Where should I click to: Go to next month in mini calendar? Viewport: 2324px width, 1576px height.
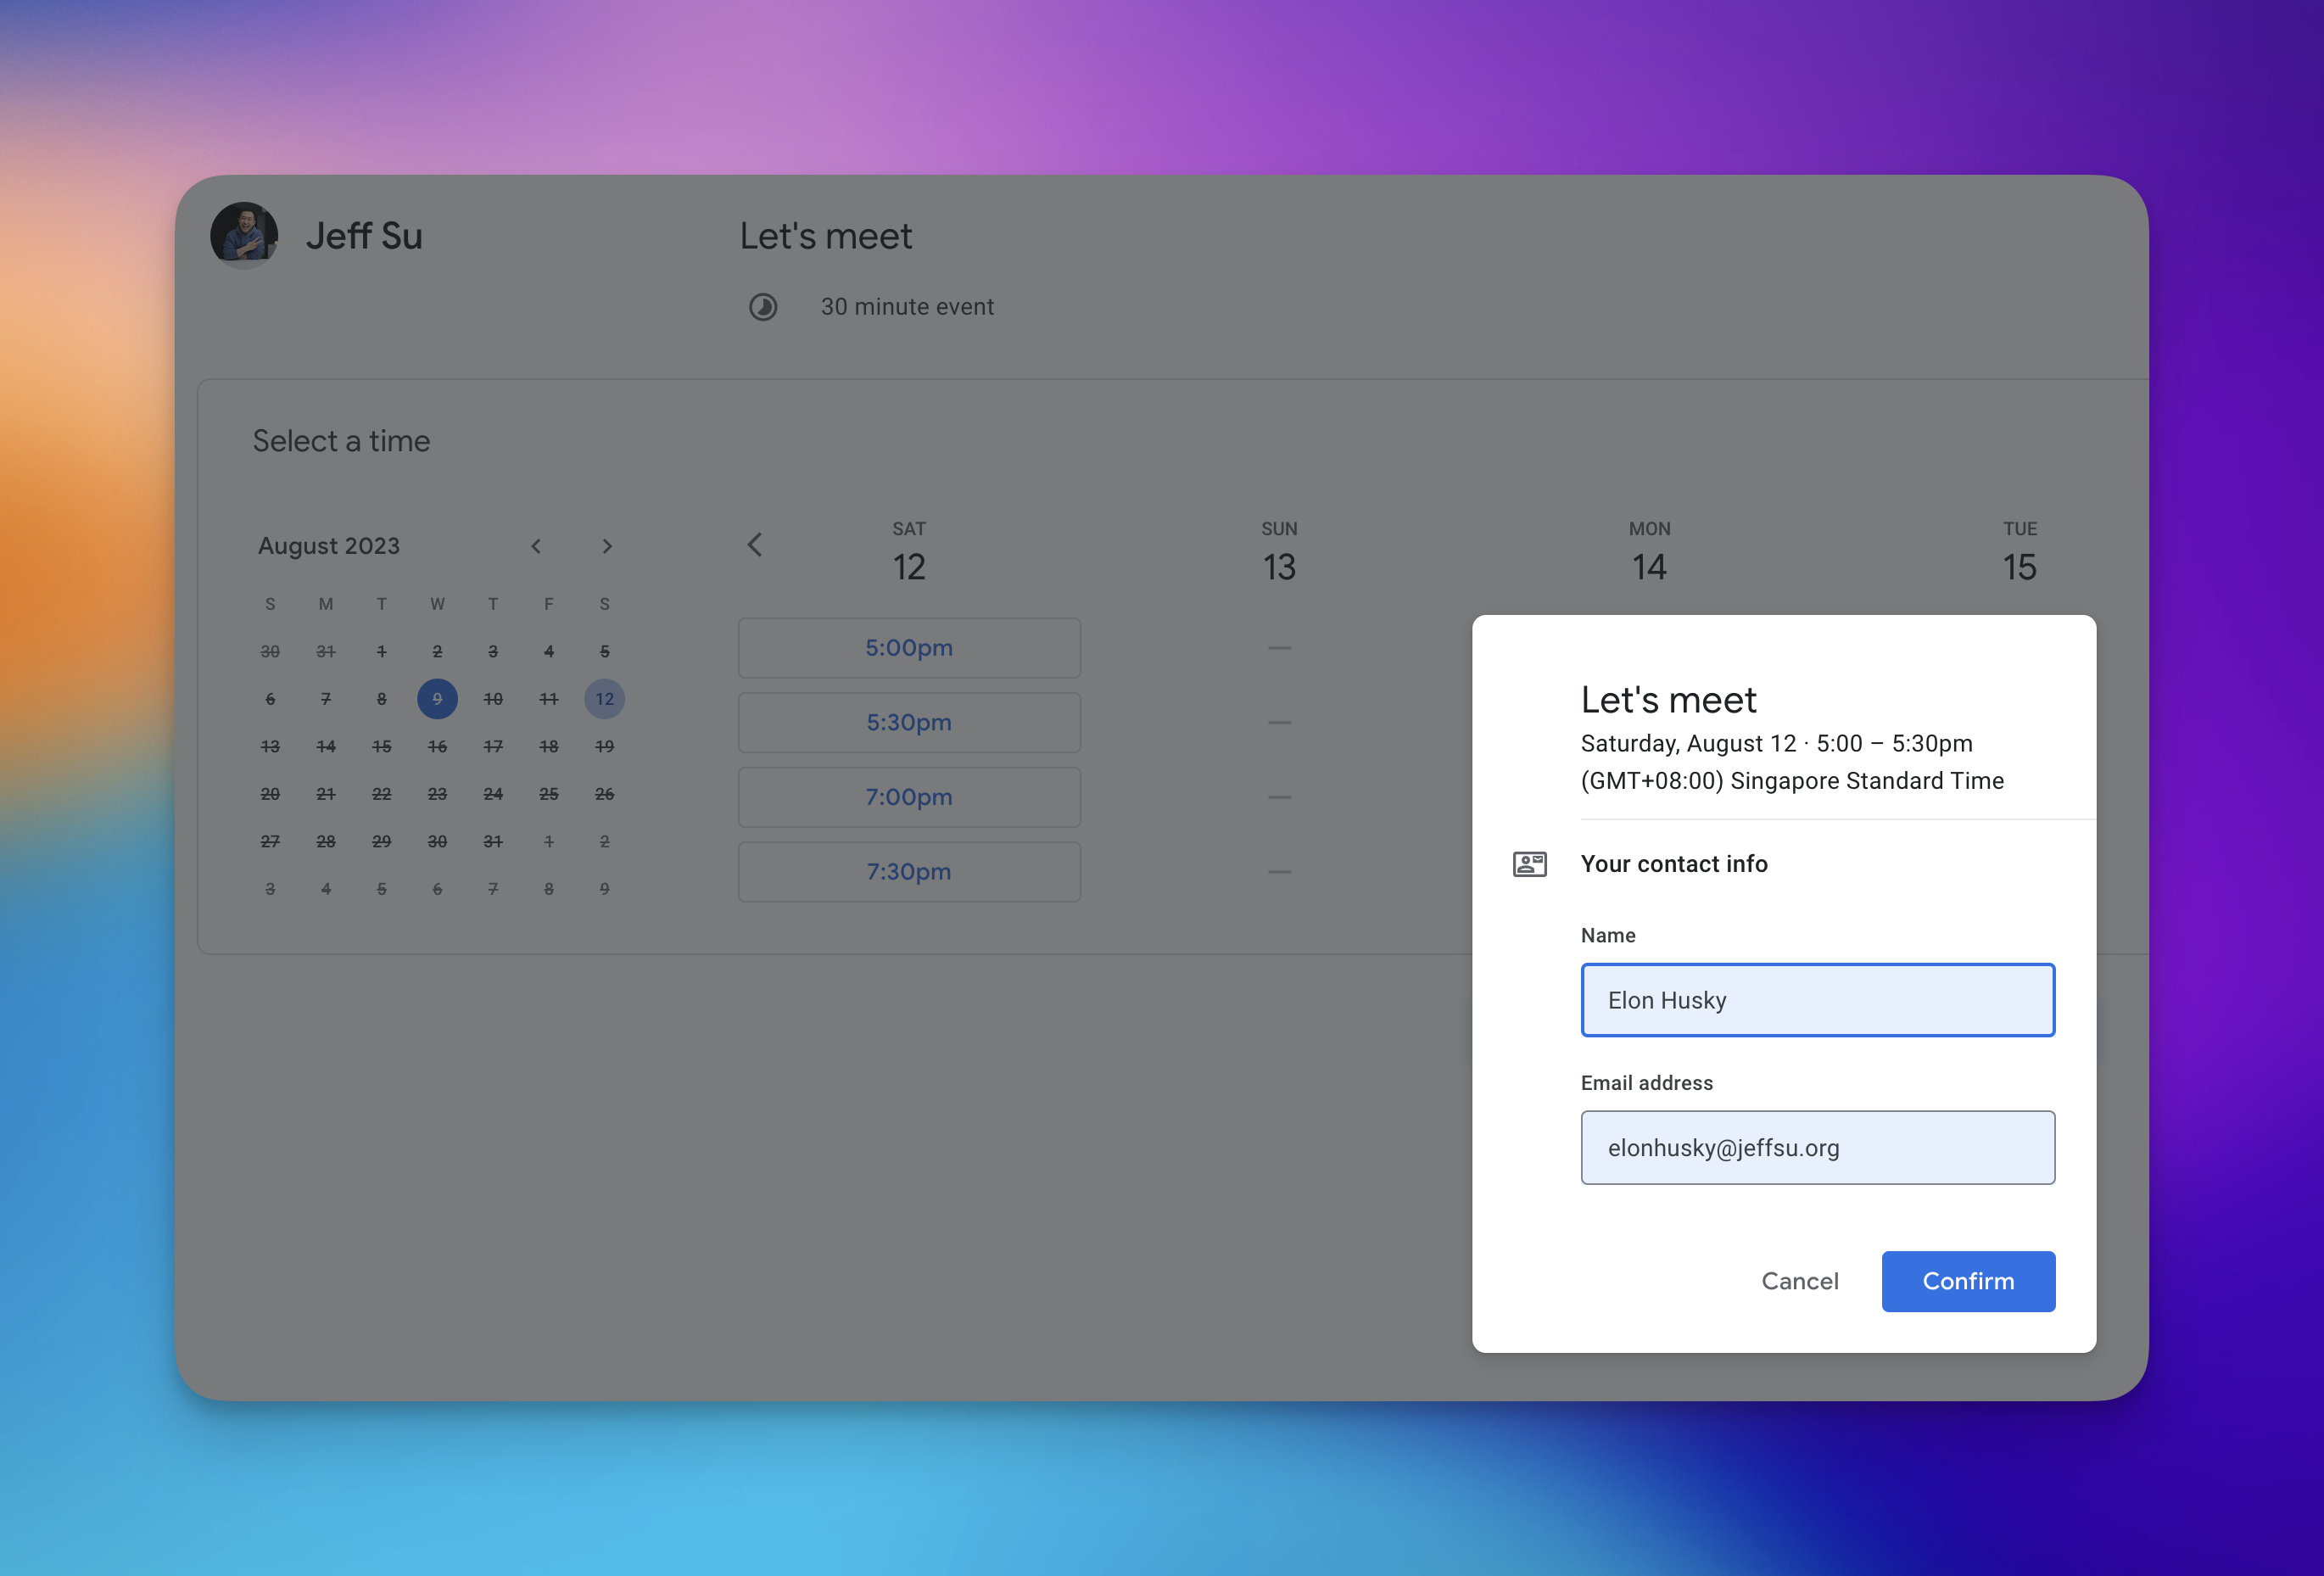pyautogui.click(x=607, y=546)
